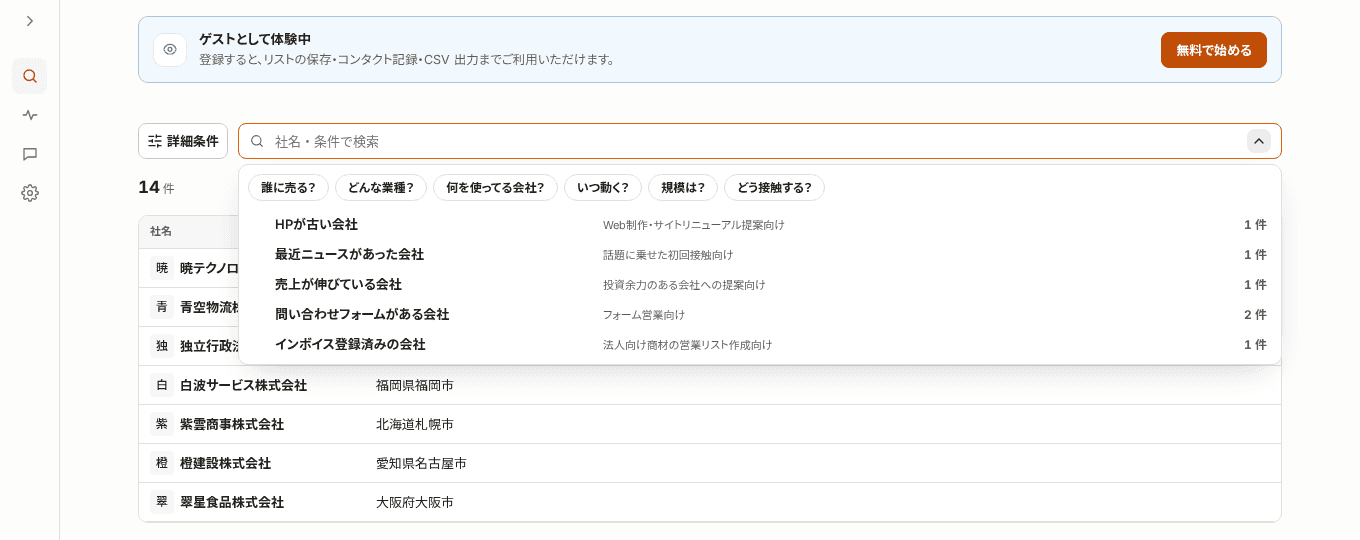
Task: Click the 独 avatar badge
Action: [x=162, y=346]
